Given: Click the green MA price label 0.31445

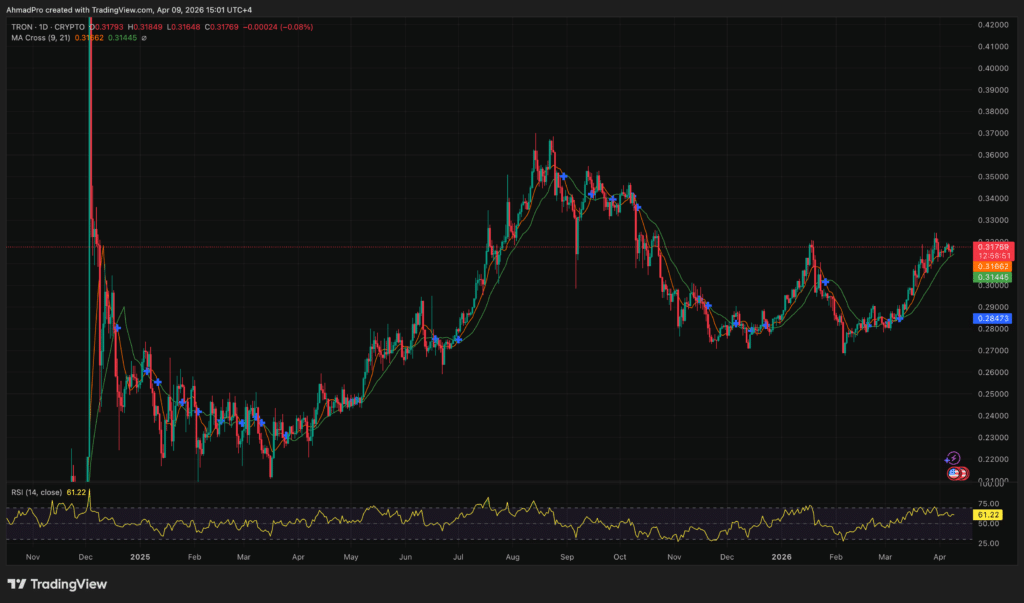Looking at the screenshot, I should [x=993, y=277].
